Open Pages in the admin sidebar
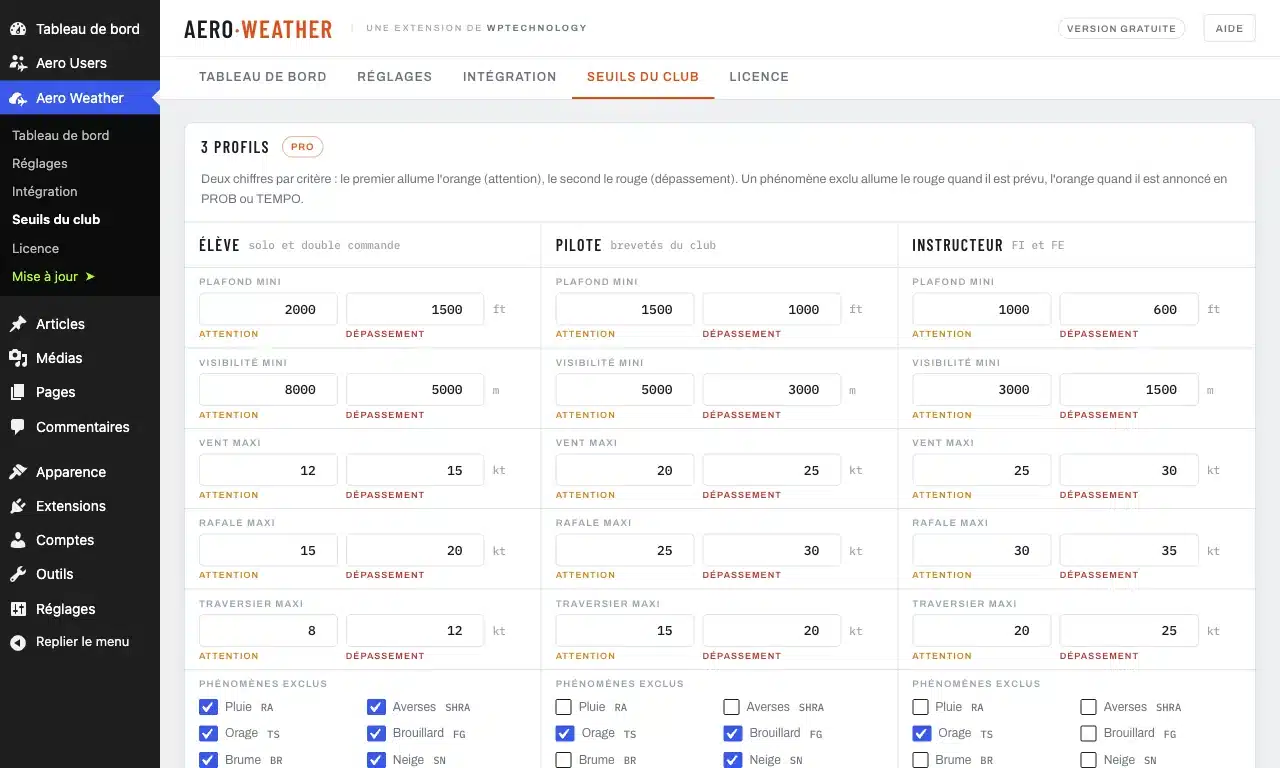 pos(55,392)
